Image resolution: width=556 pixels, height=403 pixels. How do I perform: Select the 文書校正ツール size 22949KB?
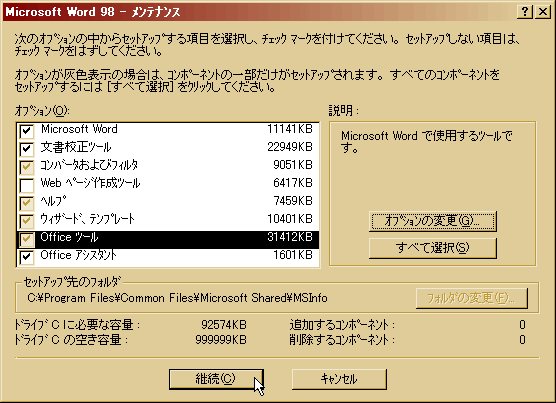coord(290,147)
